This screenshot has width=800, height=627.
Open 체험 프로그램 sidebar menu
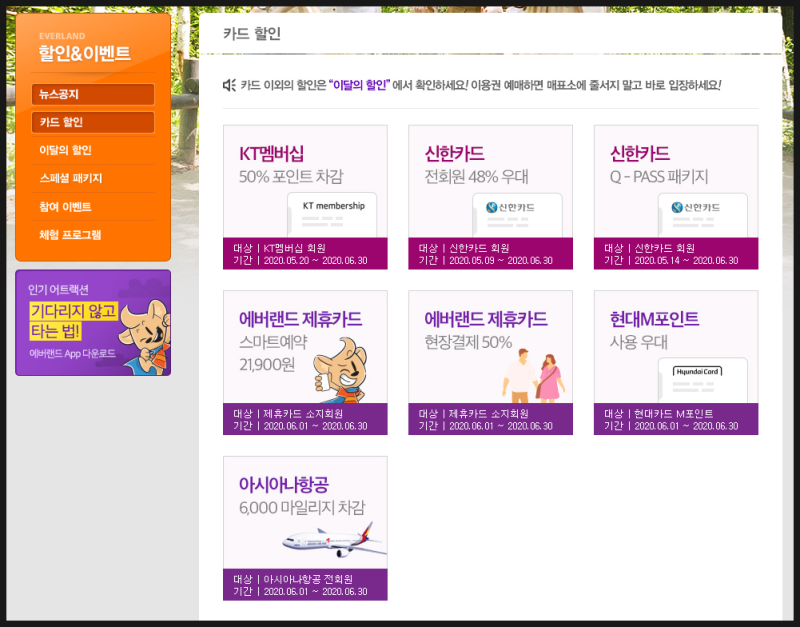pos(70,235)
